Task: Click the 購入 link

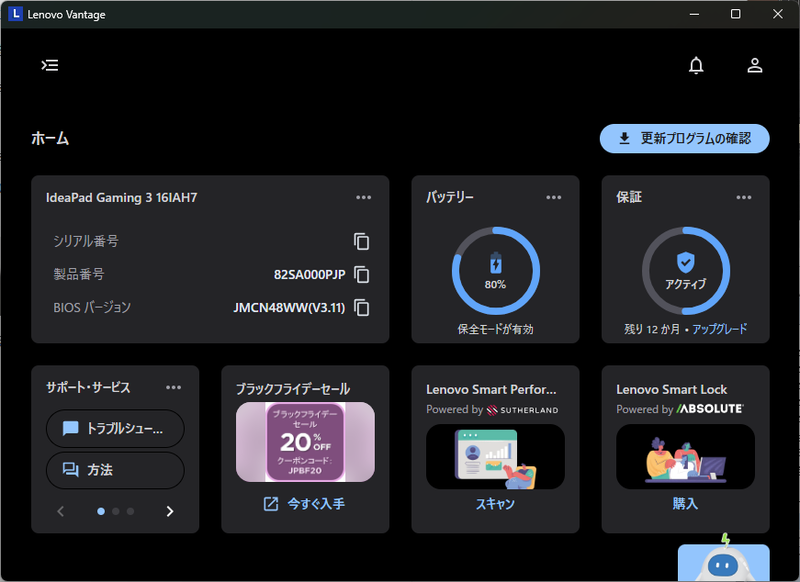Action: pos(685,504)
